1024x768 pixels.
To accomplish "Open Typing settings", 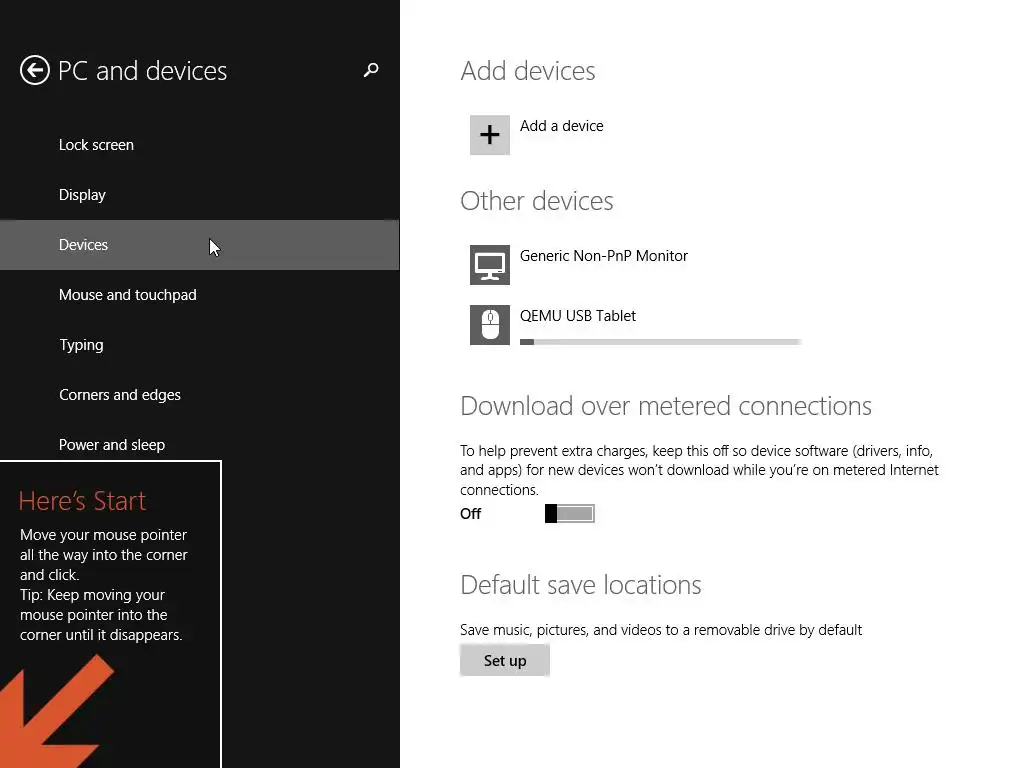I will pos(81,345).
